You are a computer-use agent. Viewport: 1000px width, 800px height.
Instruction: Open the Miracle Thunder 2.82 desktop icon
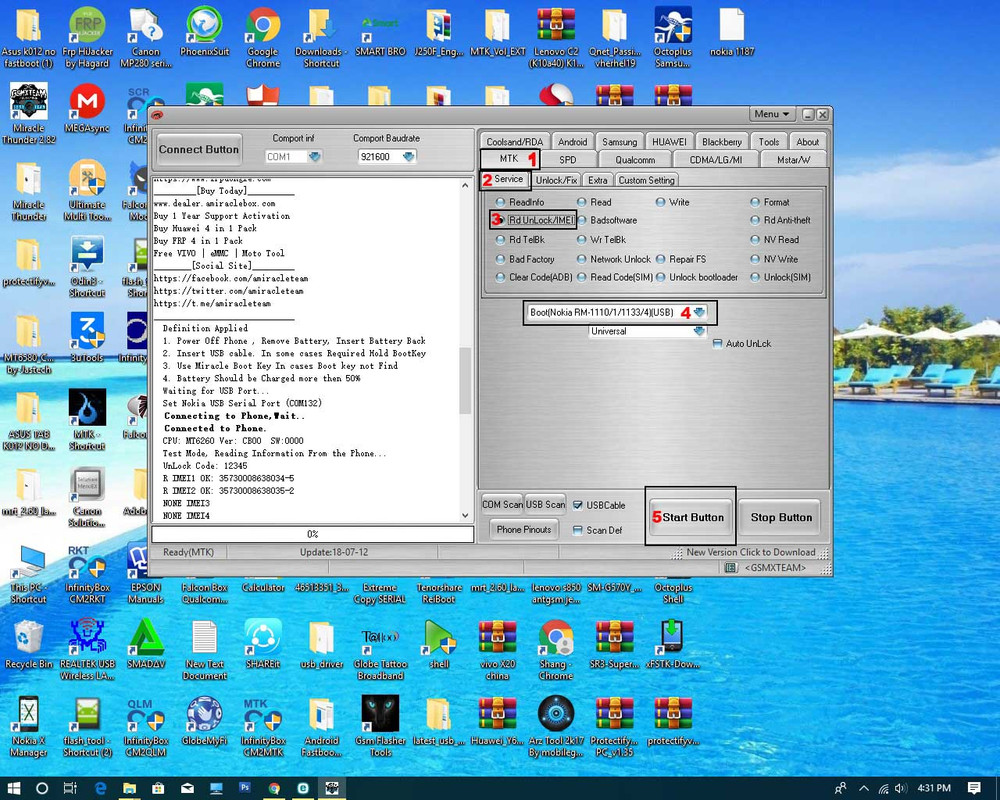(x=29, y=114)
